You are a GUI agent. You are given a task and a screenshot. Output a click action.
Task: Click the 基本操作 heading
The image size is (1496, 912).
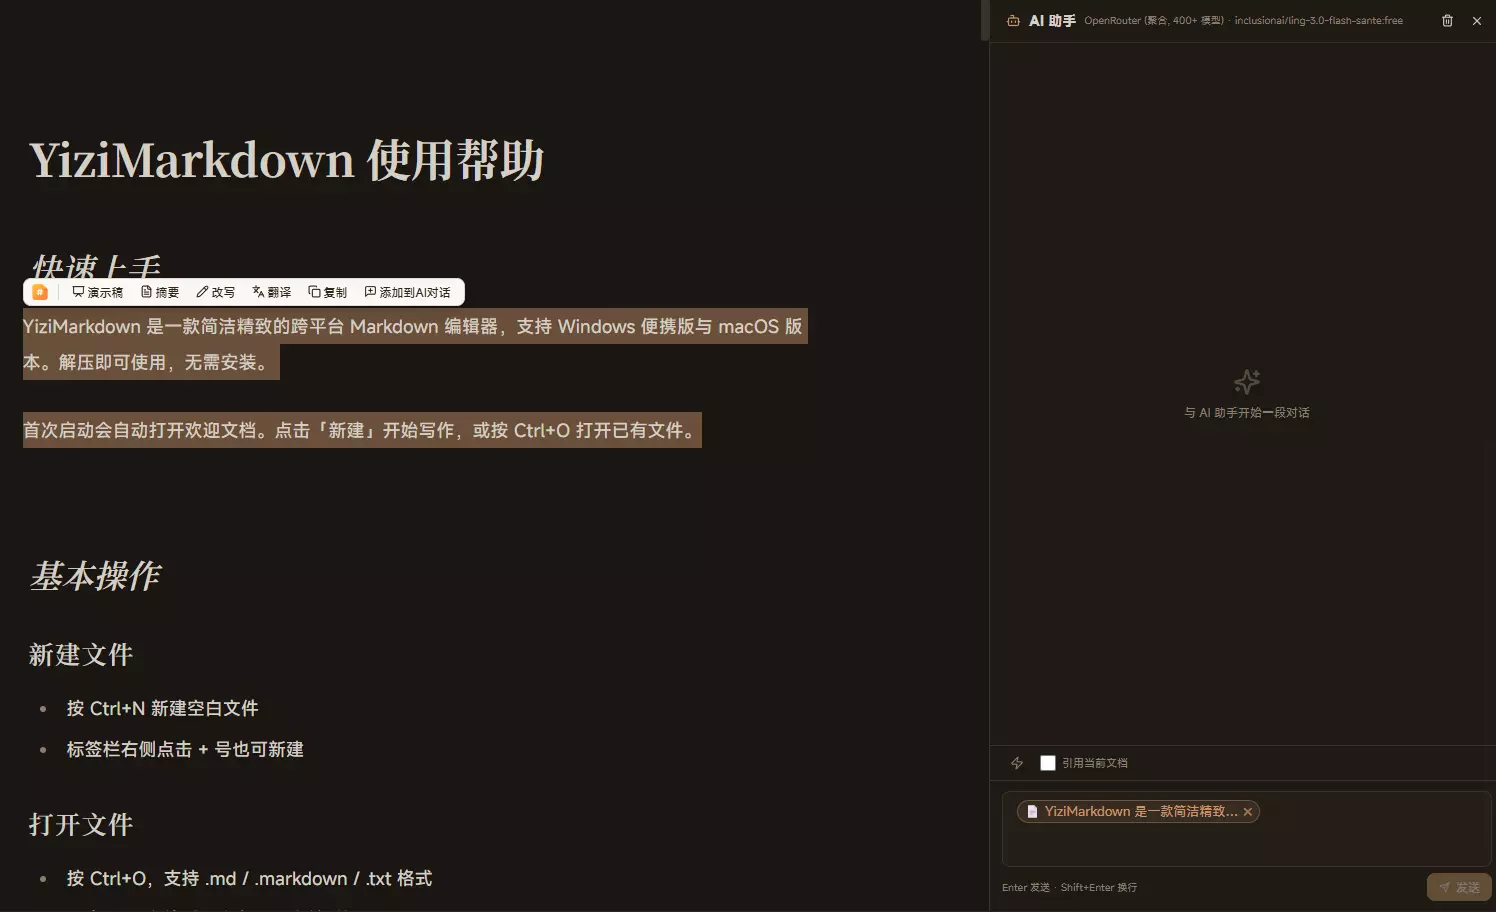coord(96,576)
